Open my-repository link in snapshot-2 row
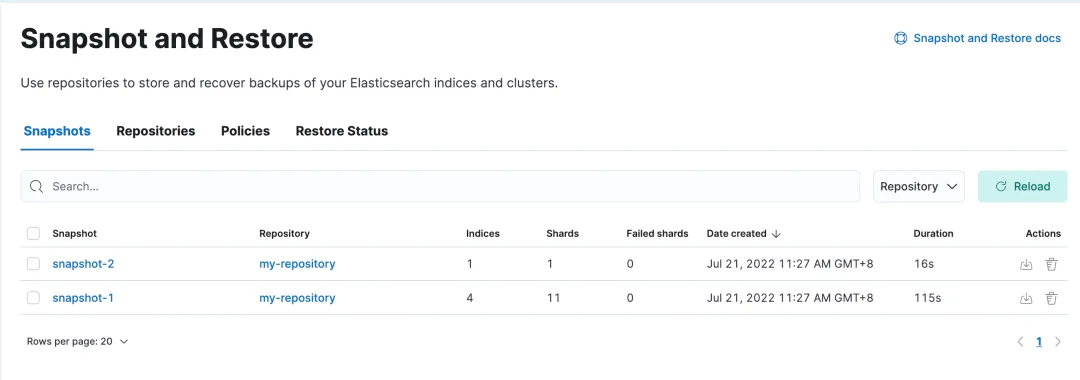1080x380 pixels. click(297, 264)
